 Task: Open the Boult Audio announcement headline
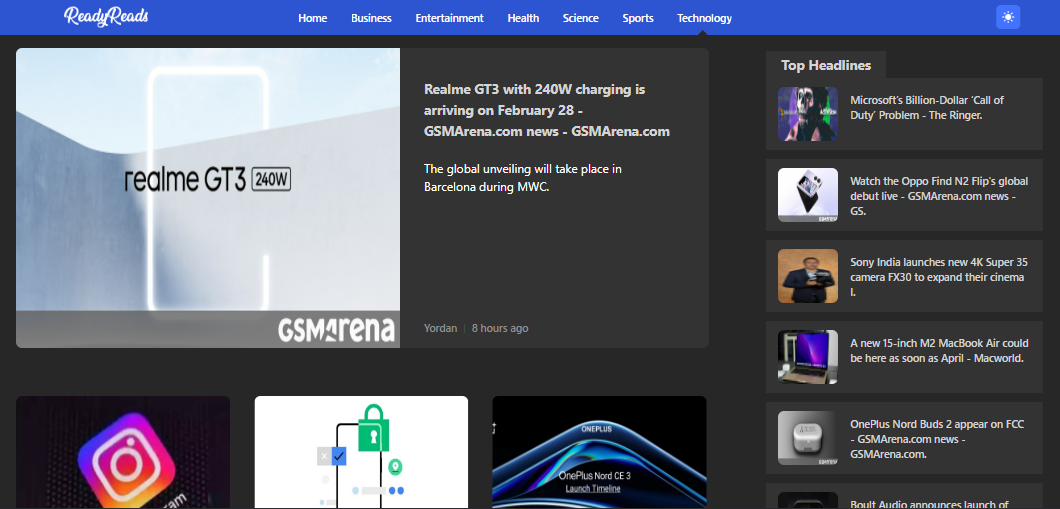pyautogui.click(x=930, y=504)
